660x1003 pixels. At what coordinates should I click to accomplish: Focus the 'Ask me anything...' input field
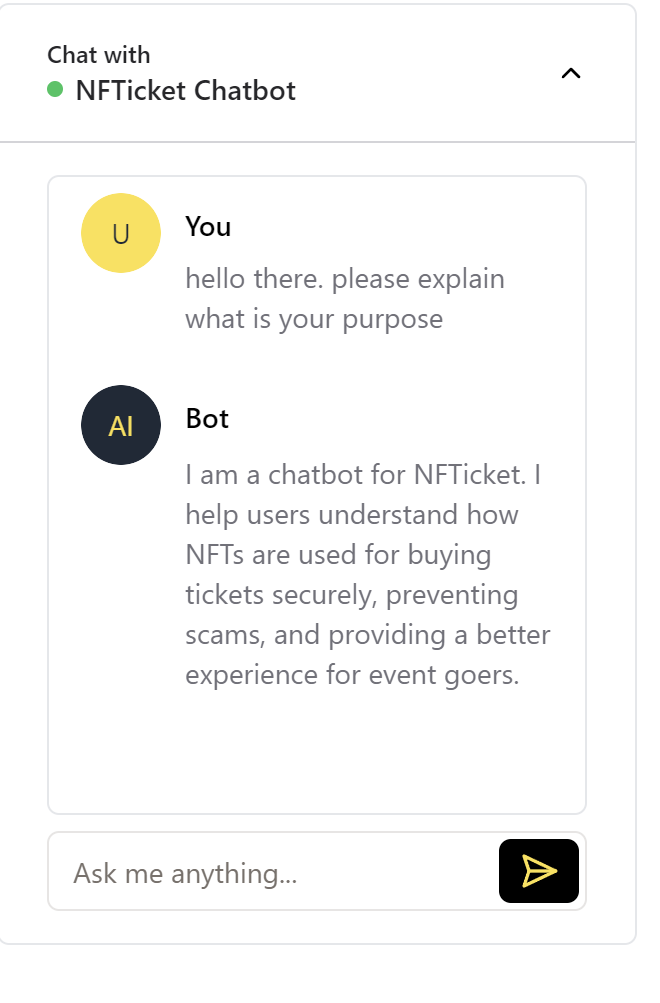[272, 873]
